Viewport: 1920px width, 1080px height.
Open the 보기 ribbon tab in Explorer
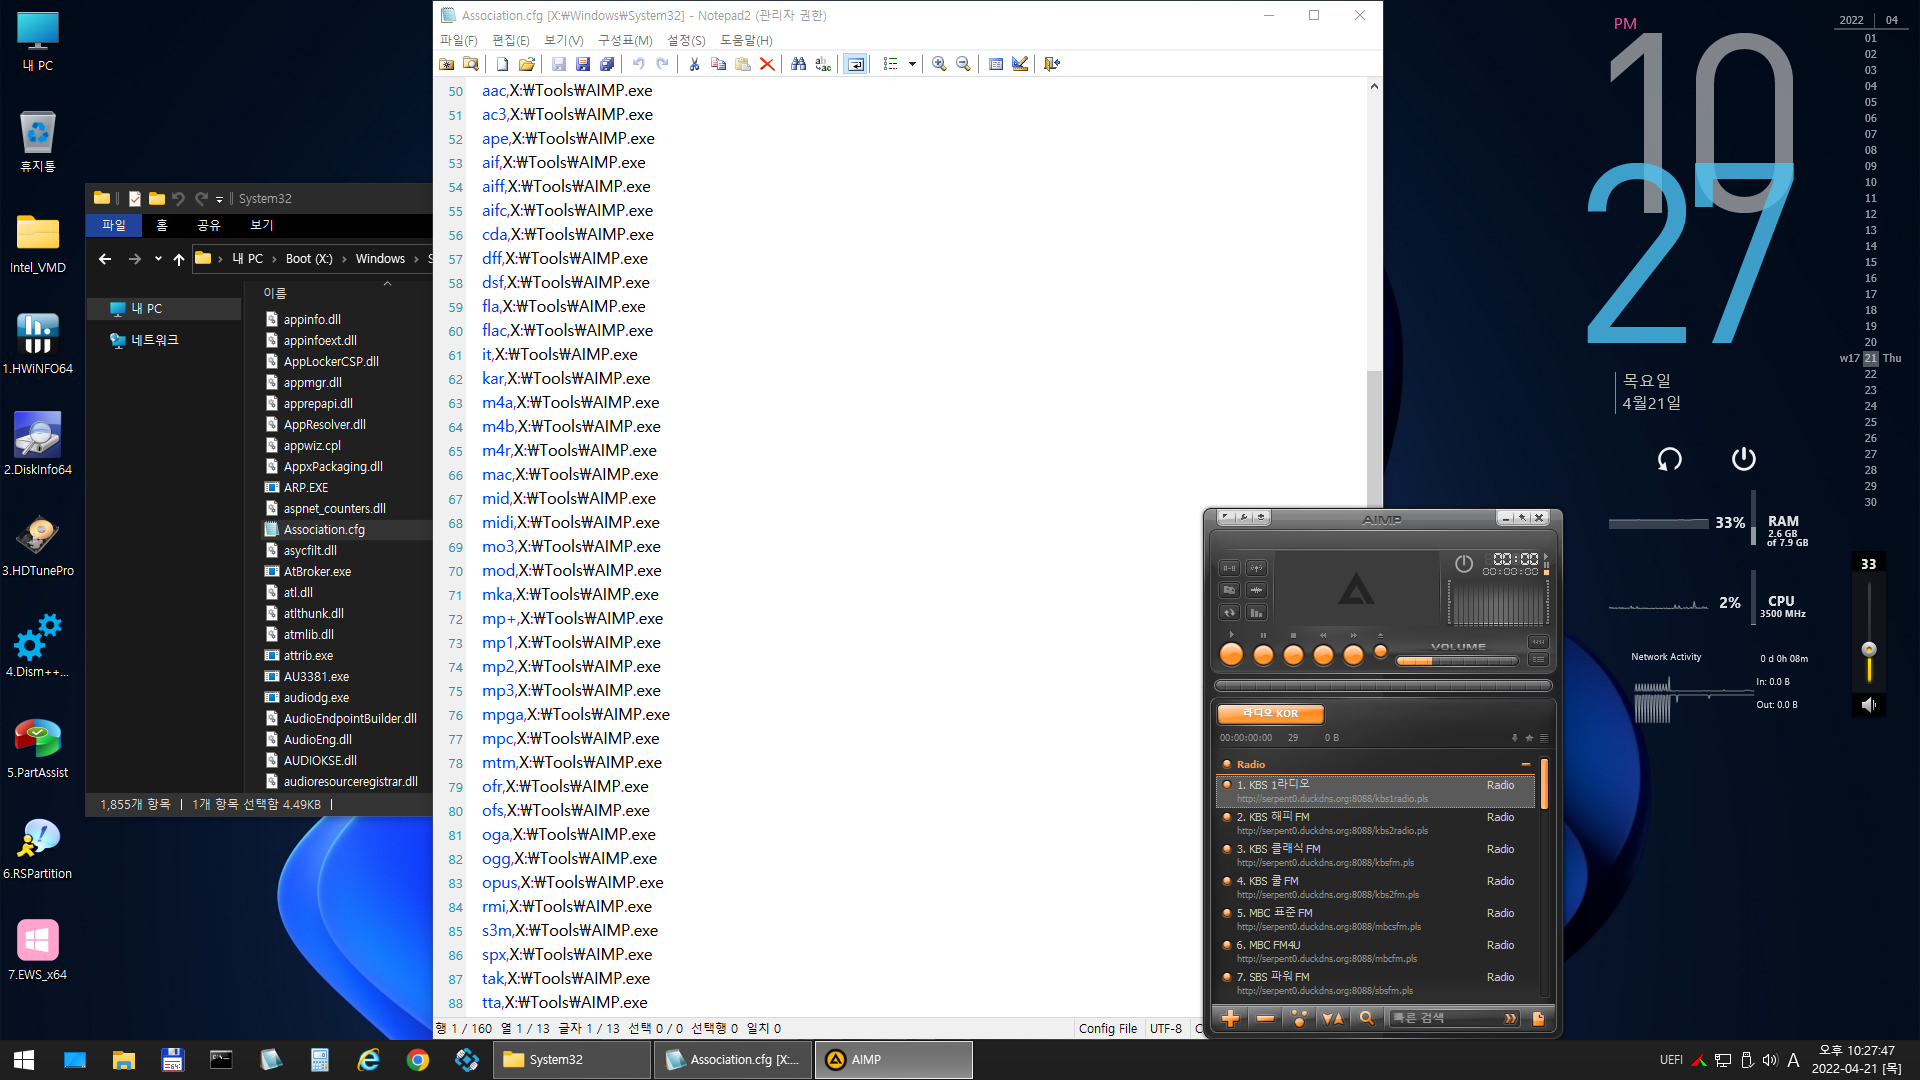[261, 226]
